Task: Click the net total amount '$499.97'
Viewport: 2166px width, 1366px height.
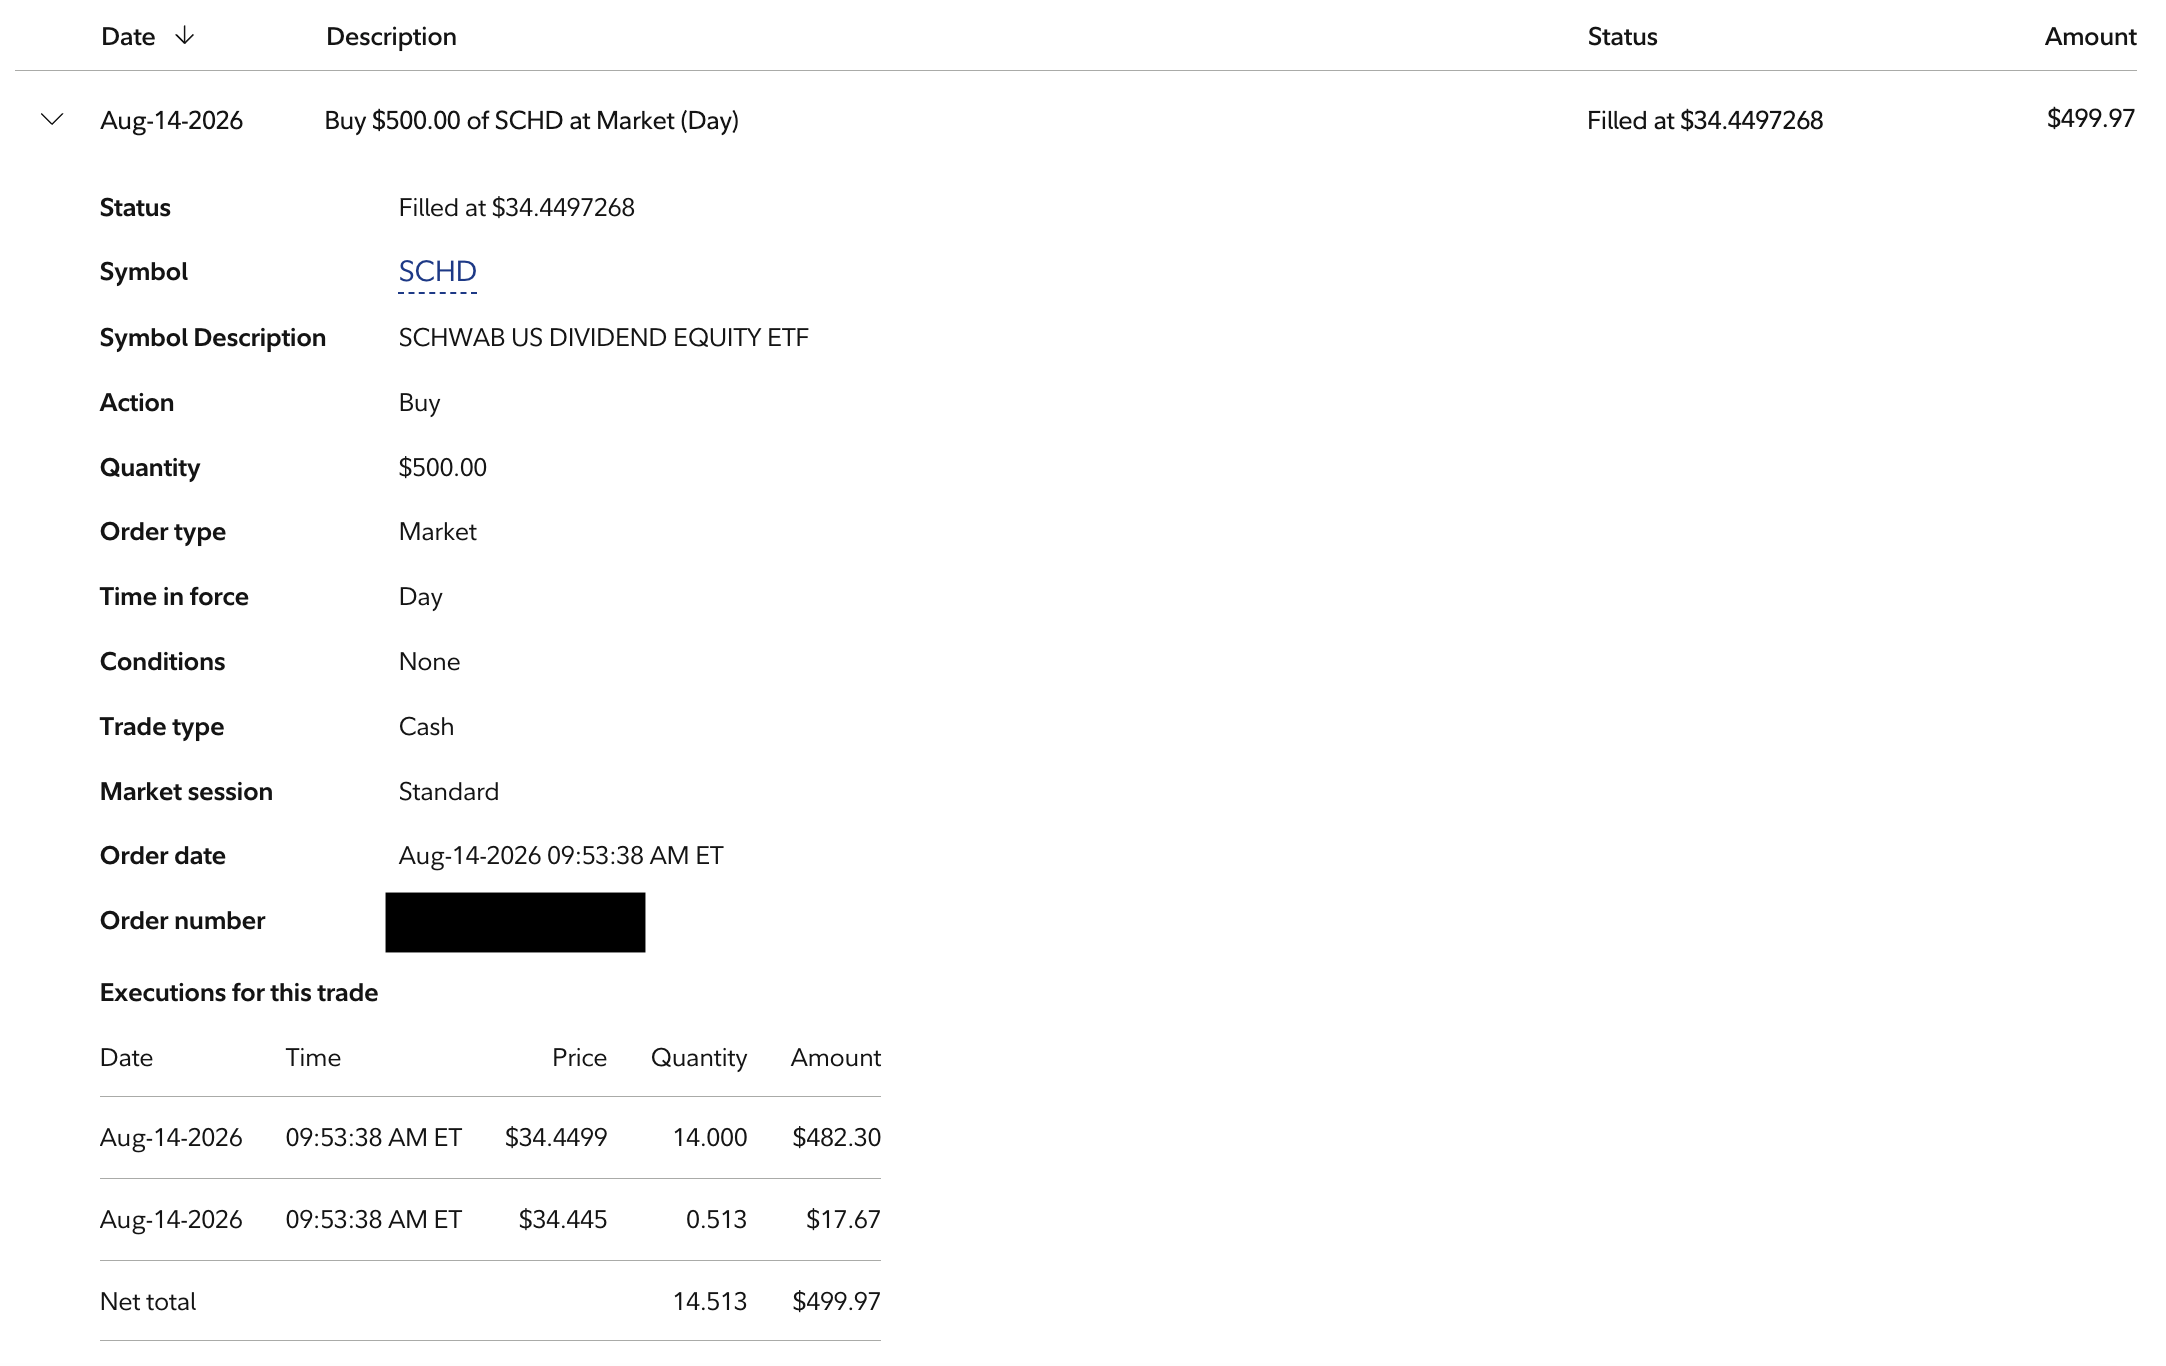Action: (836, 1302)
